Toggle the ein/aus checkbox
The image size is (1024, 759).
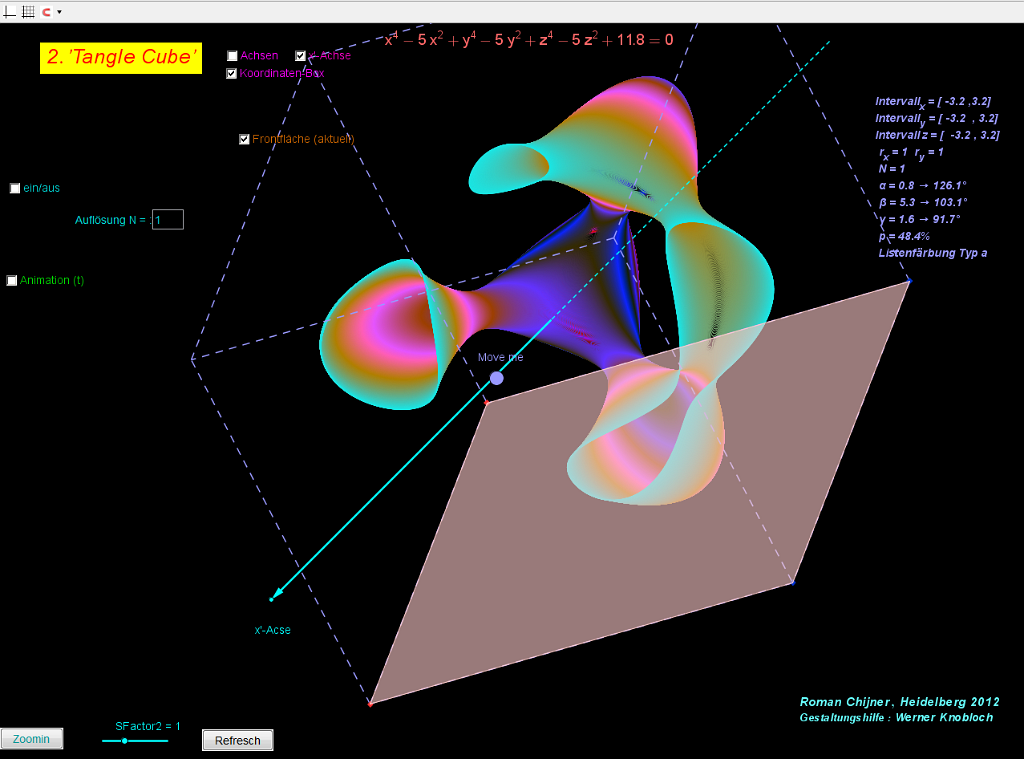point(15,188)
